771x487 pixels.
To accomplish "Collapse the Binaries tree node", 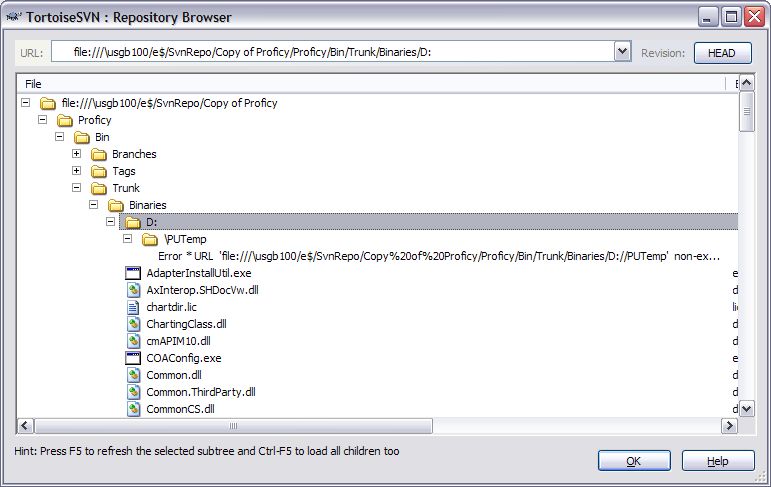I will tap(93, 205).
